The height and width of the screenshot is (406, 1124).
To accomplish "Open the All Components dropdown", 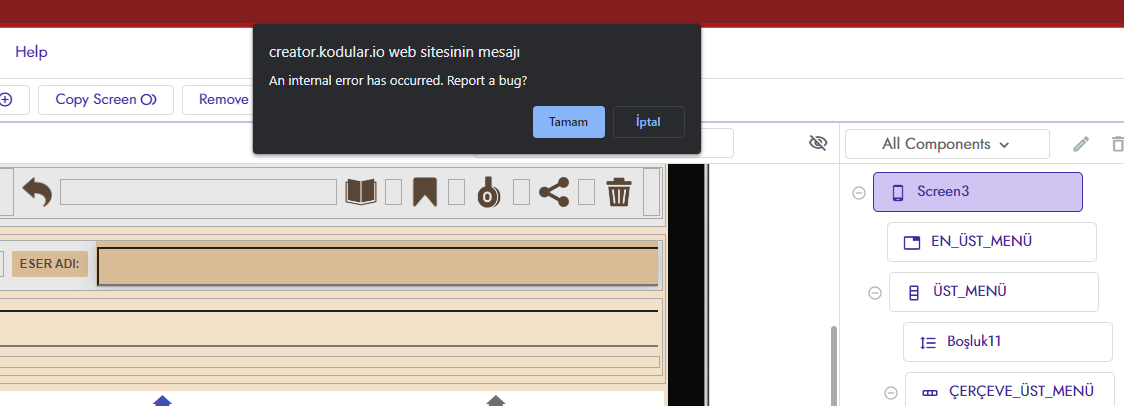I will [946, 144].
